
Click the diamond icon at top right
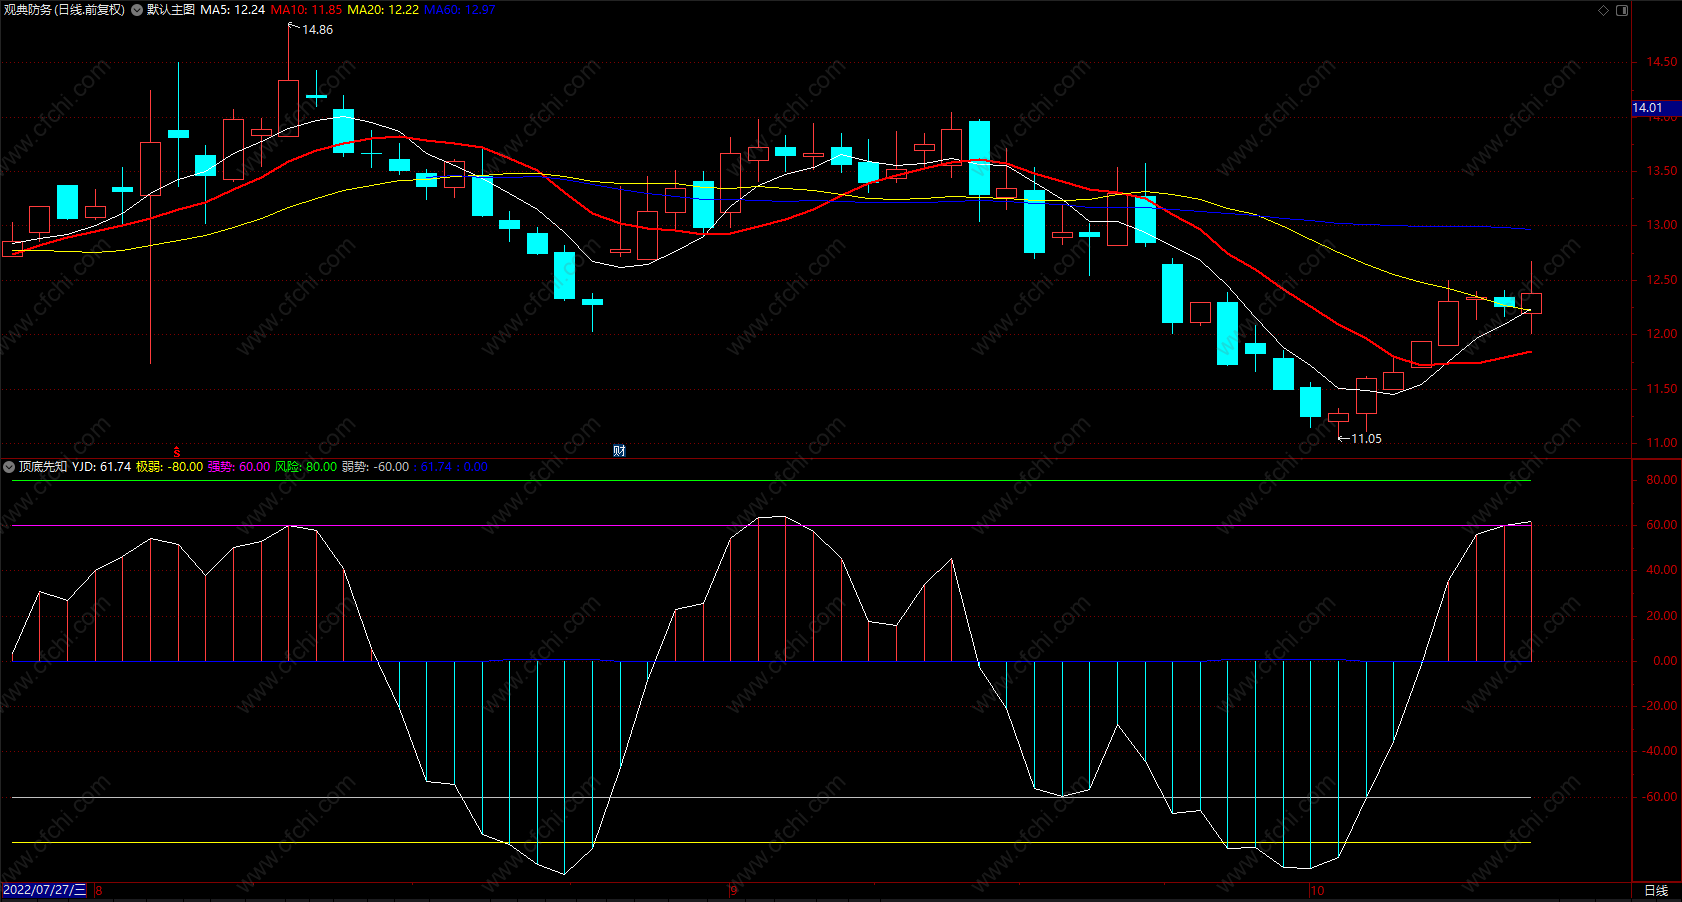point(1604,10)
